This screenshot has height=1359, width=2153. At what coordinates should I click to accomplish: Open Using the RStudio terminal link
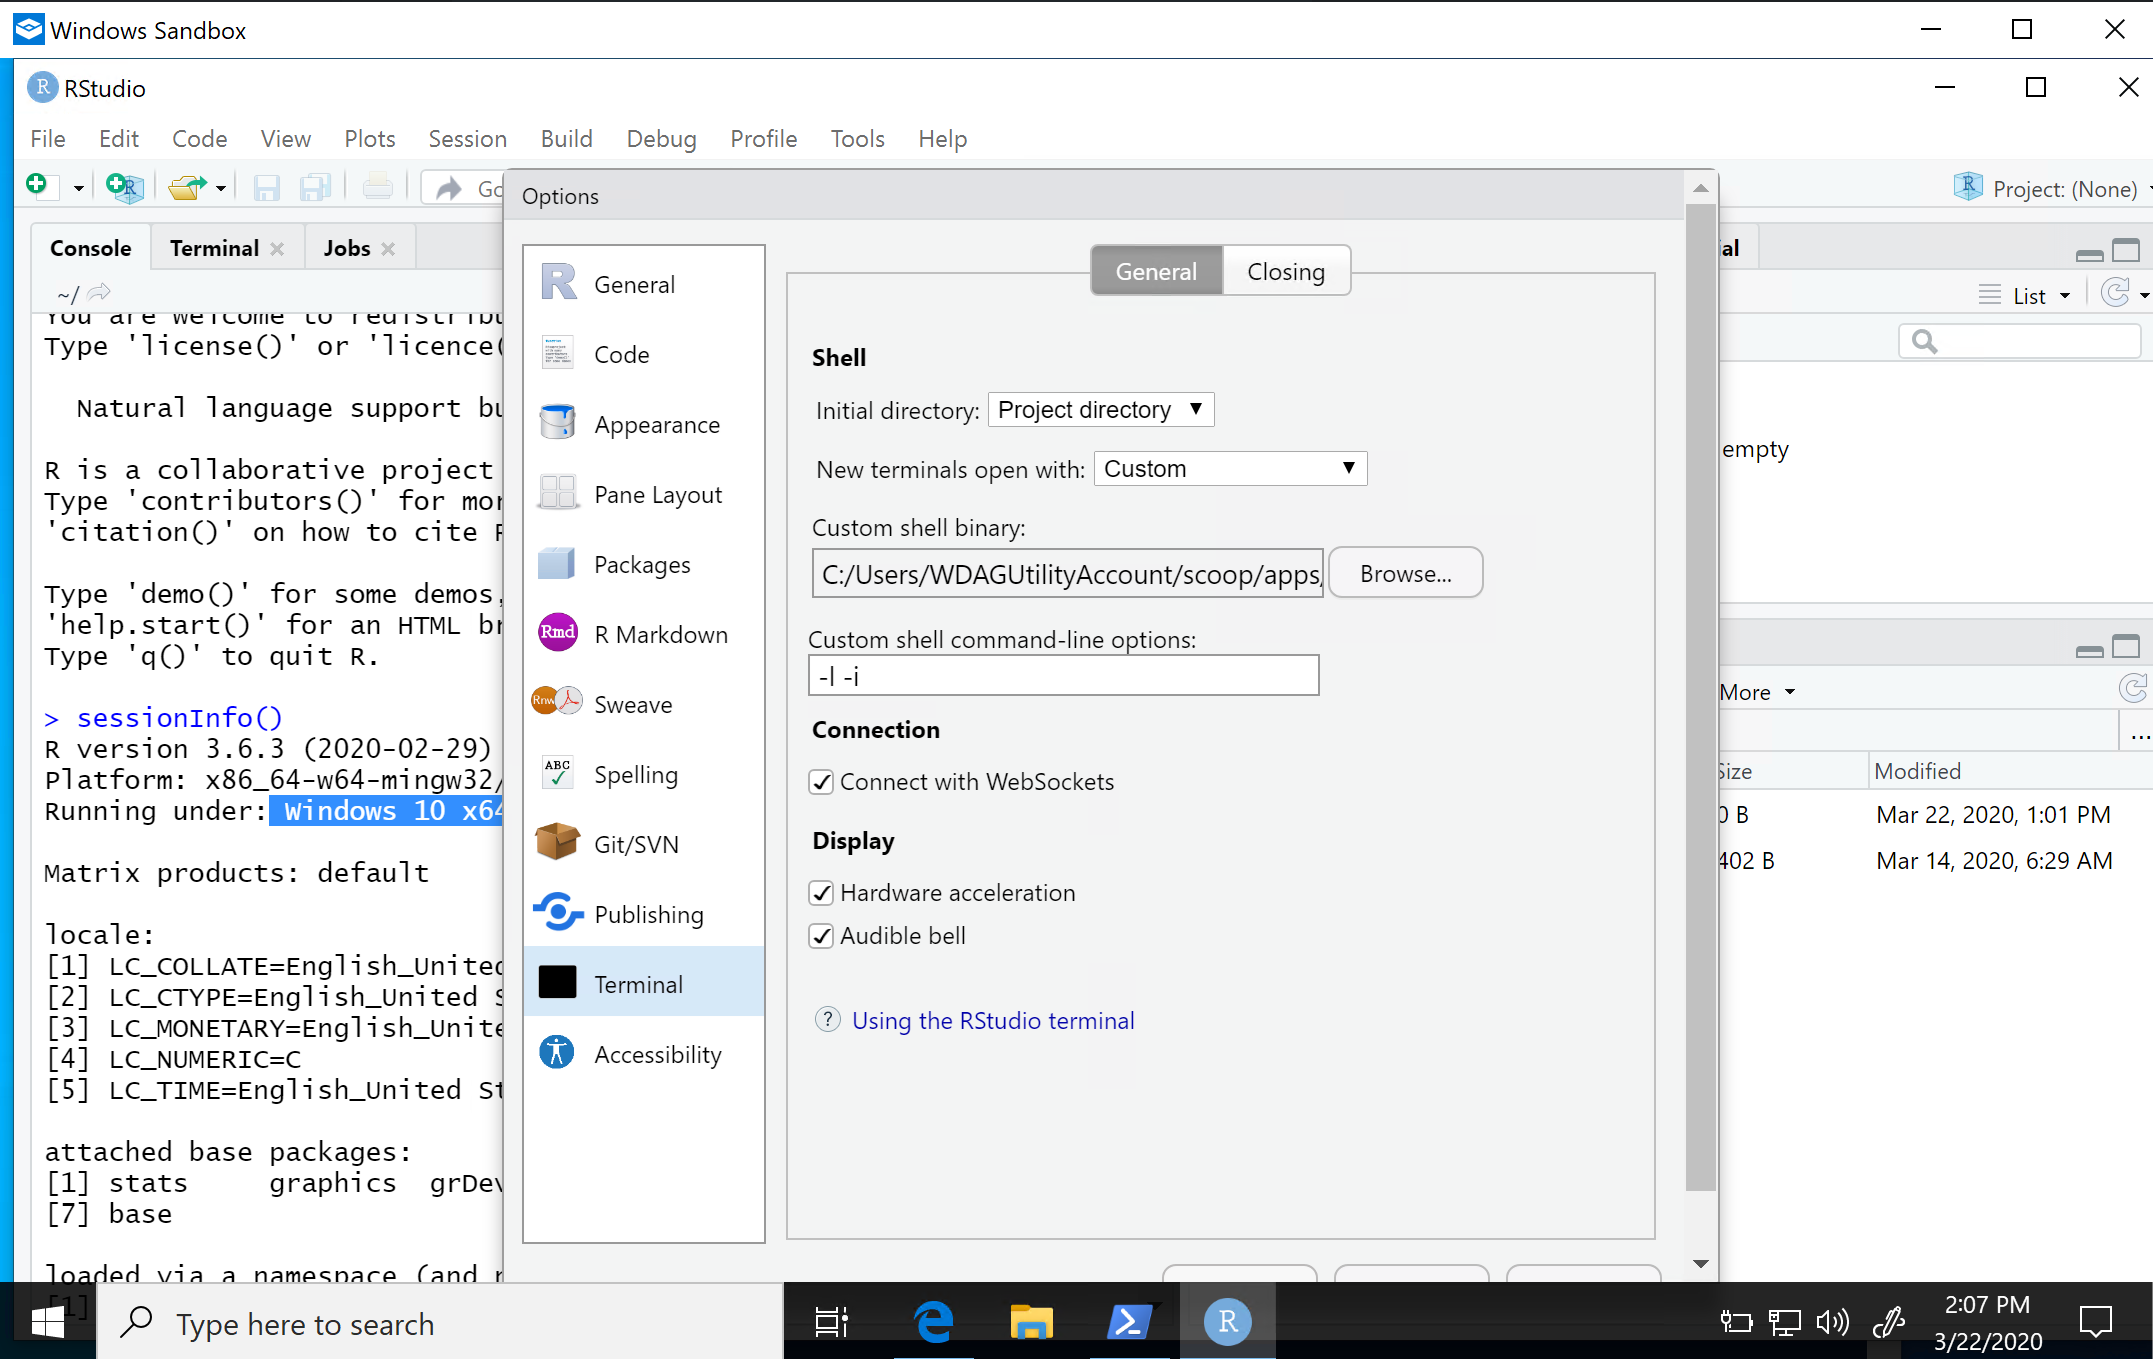[992, 1021]
